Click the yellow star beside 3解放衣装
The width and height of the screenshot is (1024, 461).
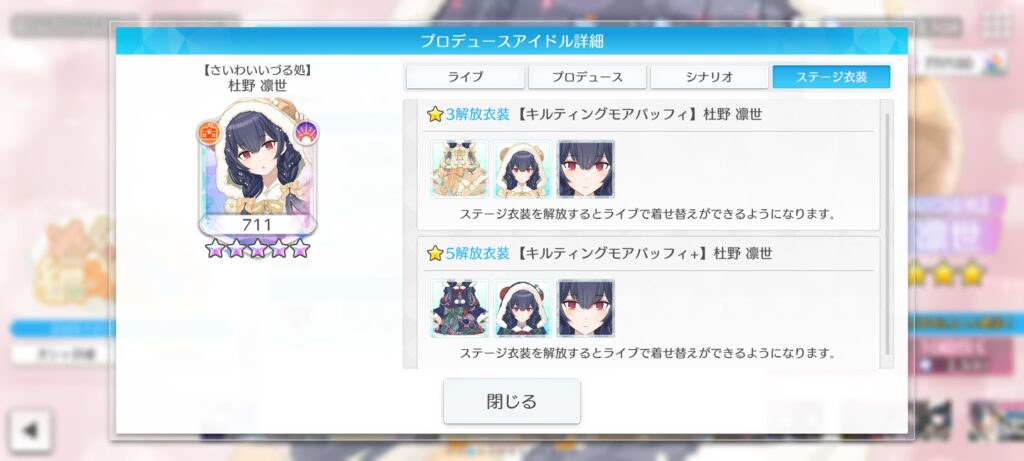pyautogui.click(x=435, y=114)
